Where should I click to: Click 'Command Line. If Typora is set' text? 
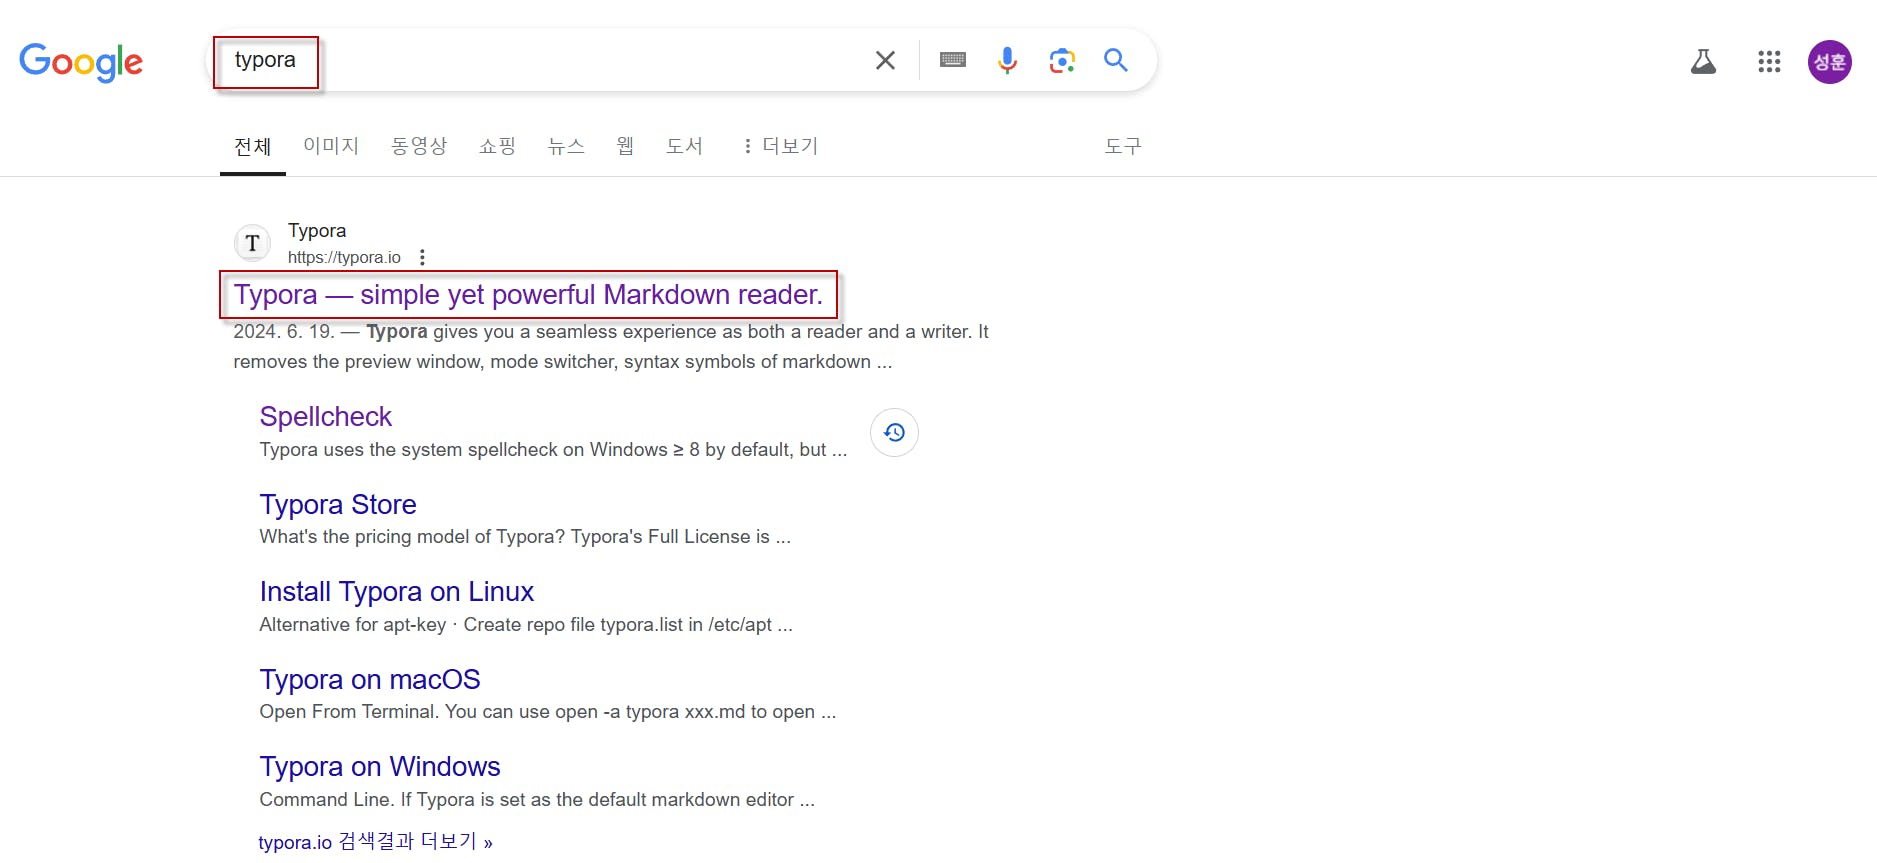tap(537, 800)
